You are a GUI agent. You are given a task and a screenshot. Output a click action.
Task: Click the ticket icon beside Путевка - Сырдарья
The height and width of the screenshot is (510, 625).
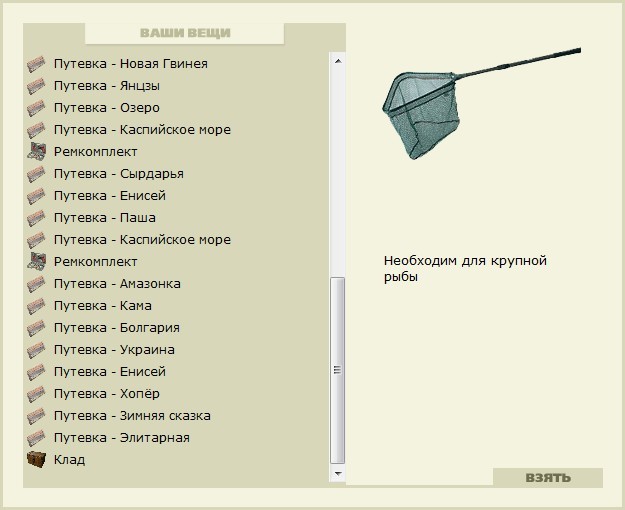pos(36,174)
